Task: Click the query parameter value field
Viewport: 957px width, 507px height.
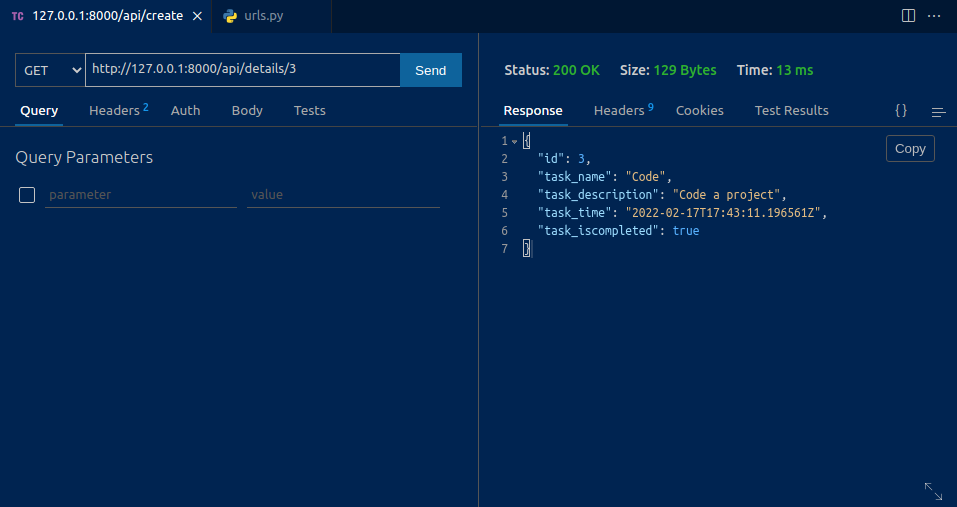Action: pyautogui.click(x=342, y=195)
